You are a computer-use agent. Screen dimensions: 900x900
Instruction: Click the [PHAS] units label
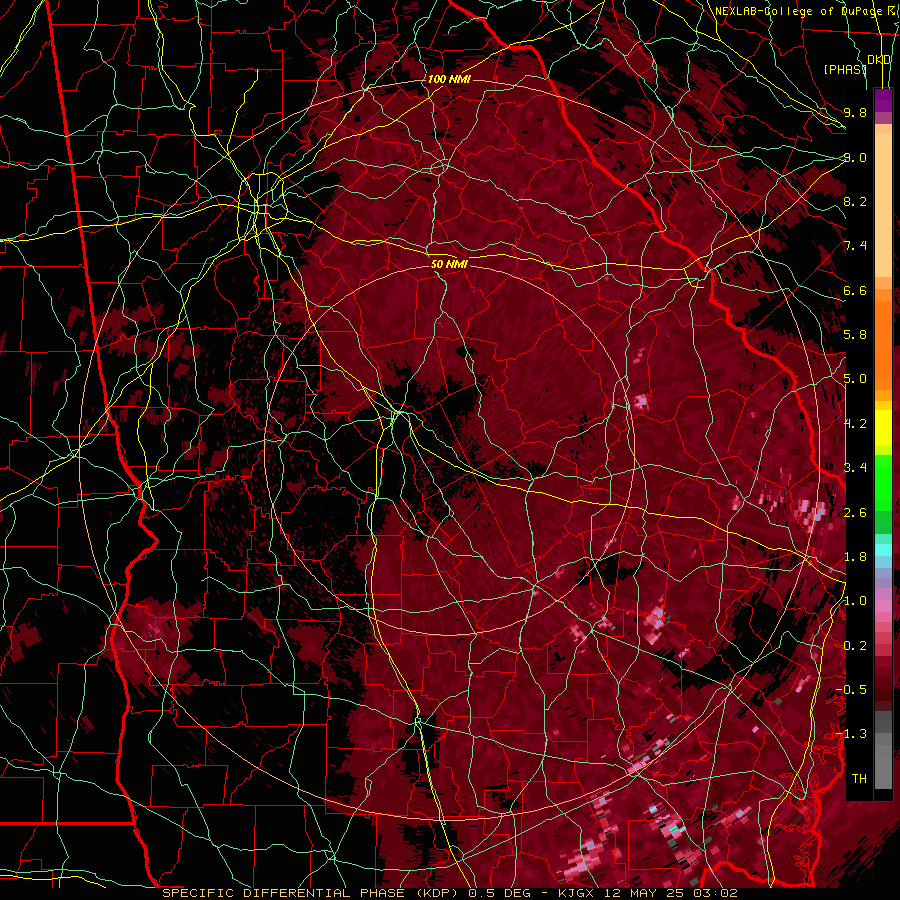(x=845, y=69)
